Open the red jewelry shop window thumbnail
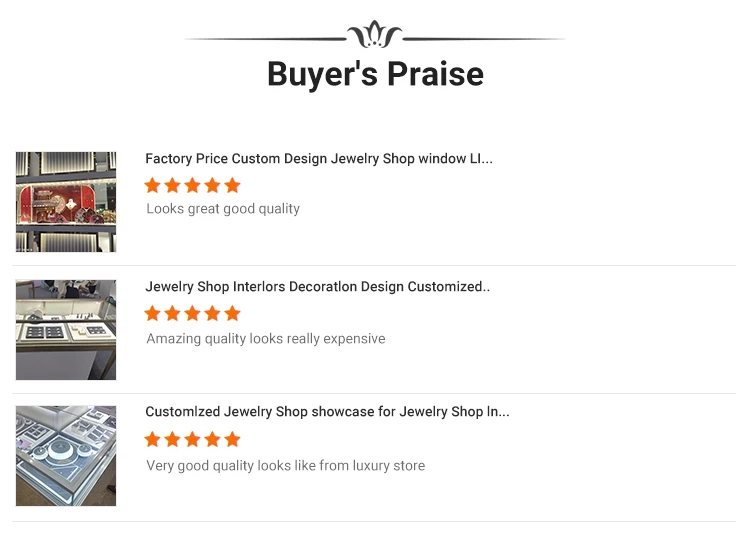Viewport: 750px width, 543px height. click(66, 201)
